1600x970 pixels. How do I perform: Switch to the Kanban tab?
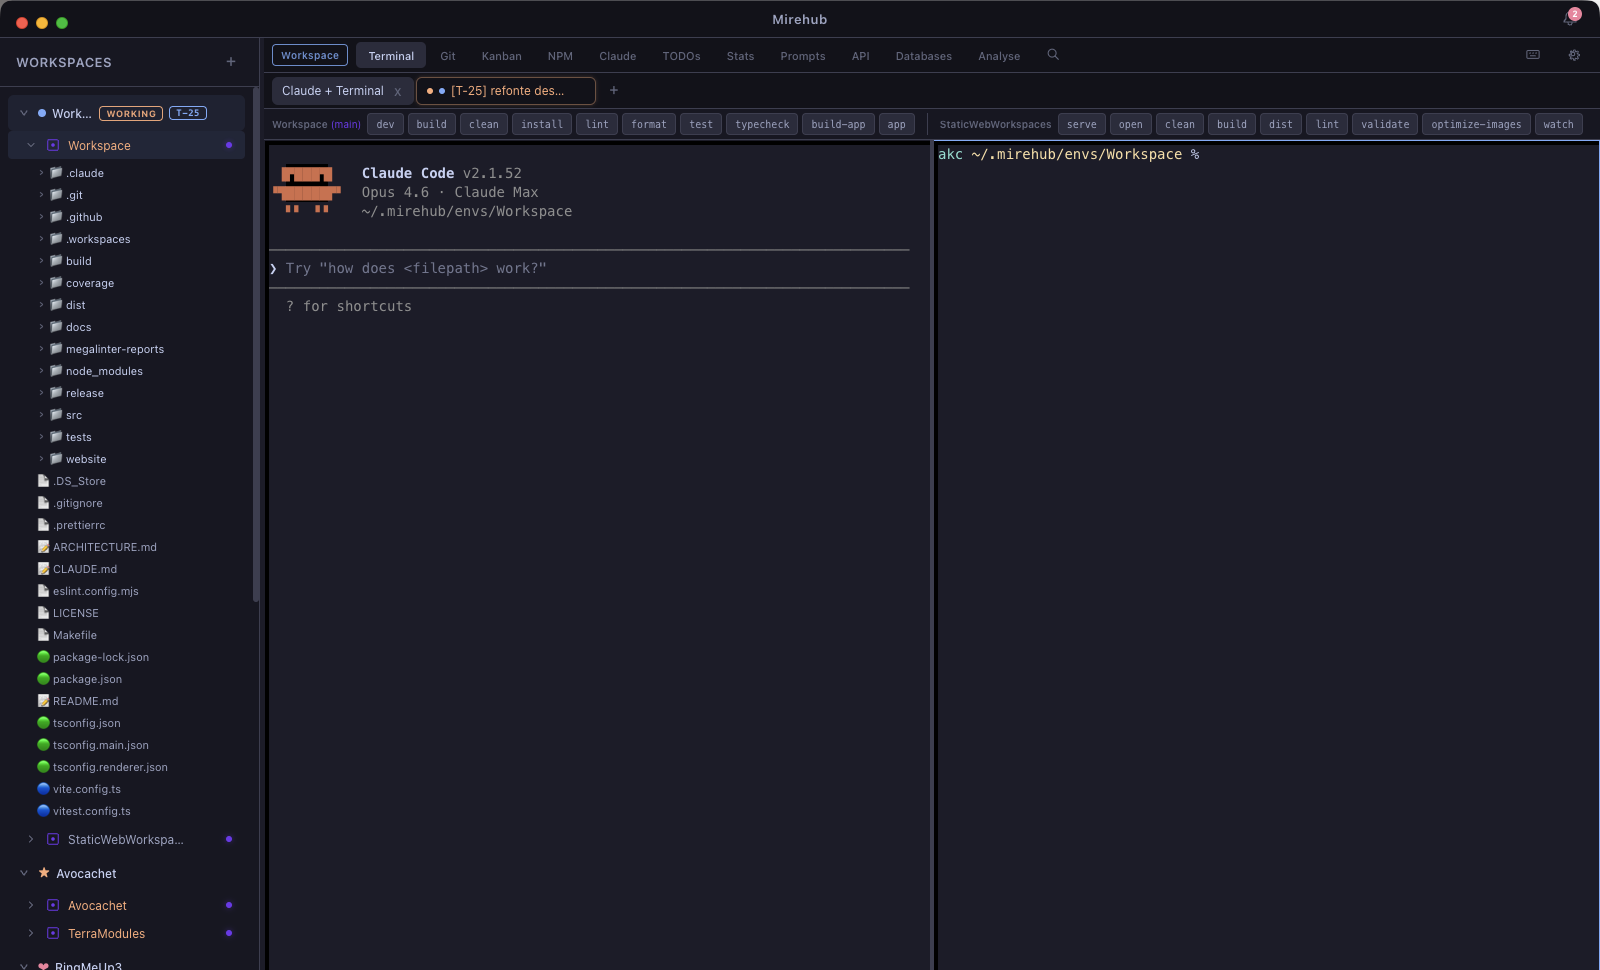(x=501, y=56)
